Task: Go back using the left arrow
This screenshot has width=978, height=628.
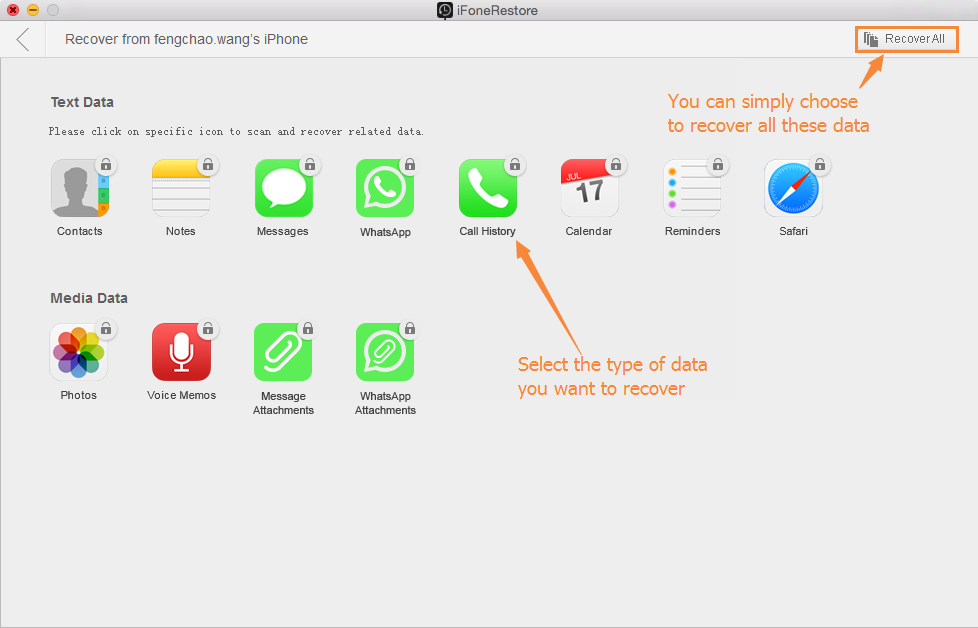Action: (x=22, y=39)
